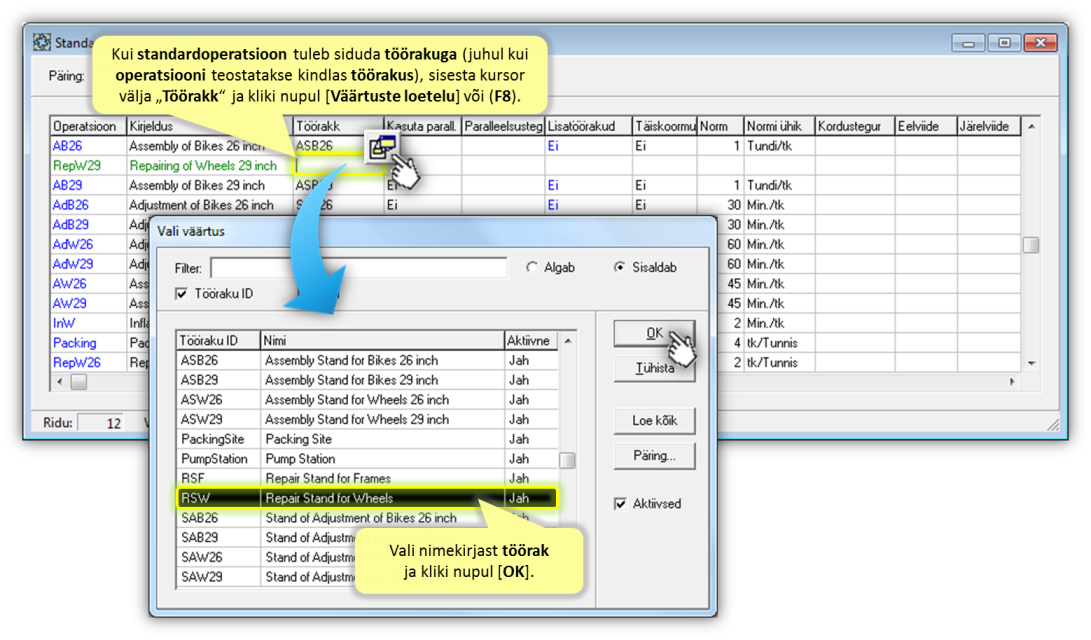
Task: Click the Väärtuste loetelu value list icon
Action: (x=382, y=147)
